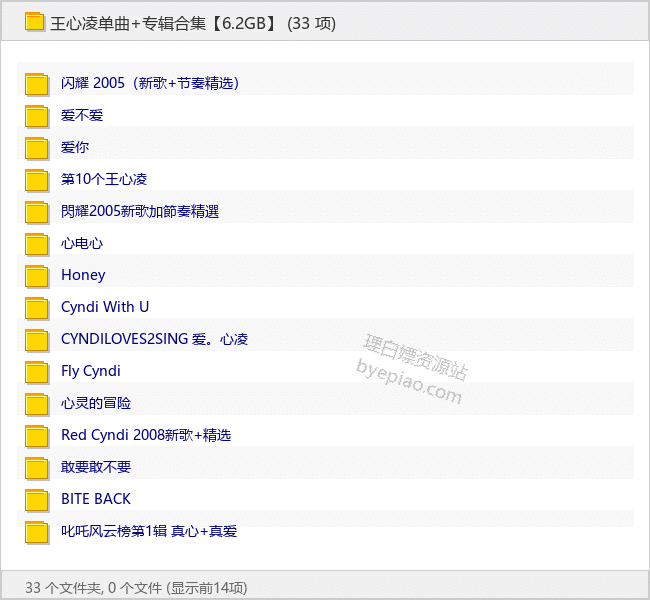Click the header folder icon for 王心凌单曲+专辑合集
The image size is (650, 600).
34,22
